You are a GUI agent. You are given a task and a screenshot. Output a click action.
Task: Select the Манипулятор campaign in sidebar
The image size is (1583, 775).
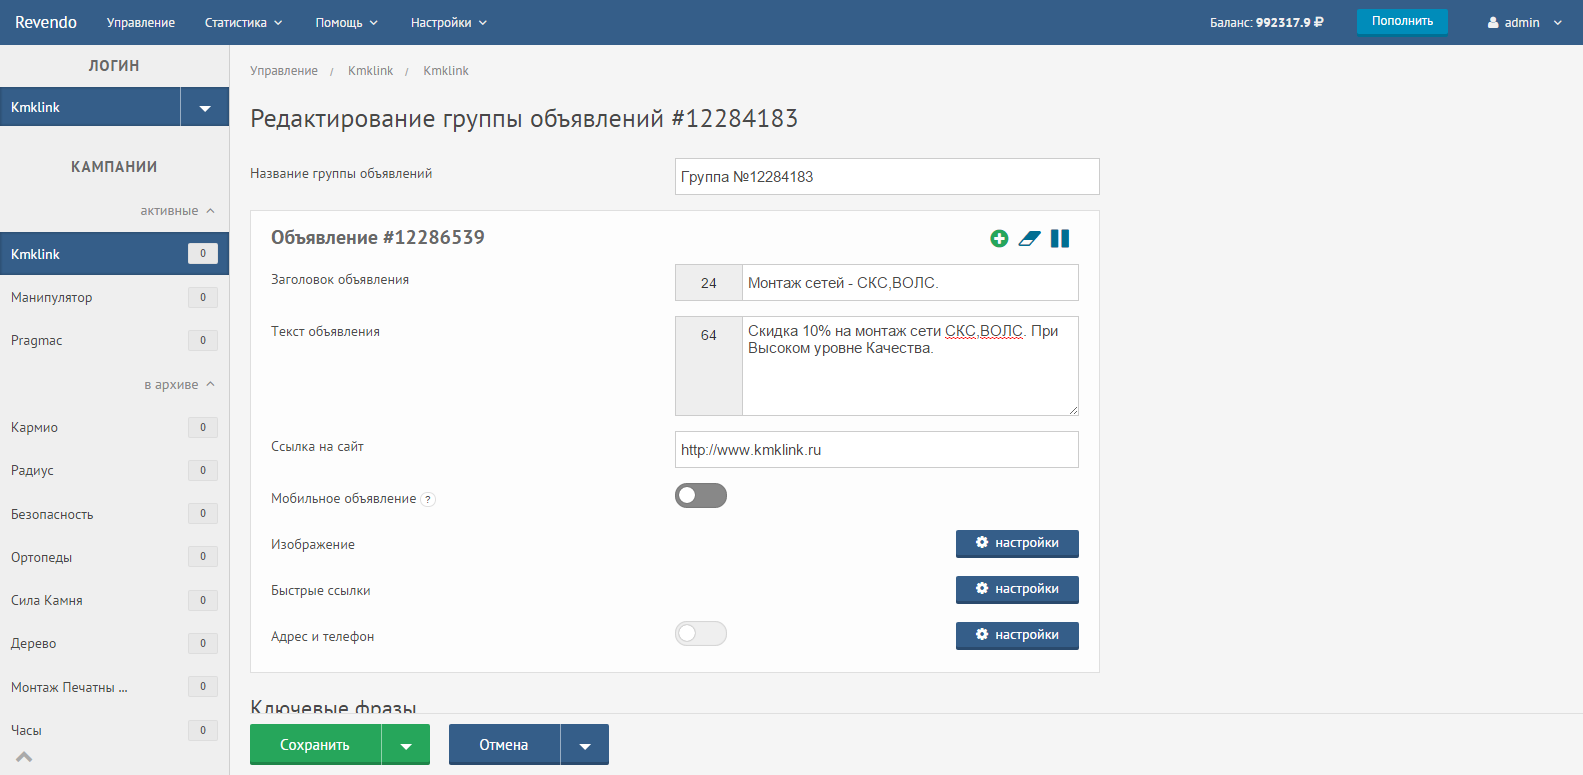click(x=52, y=297)
